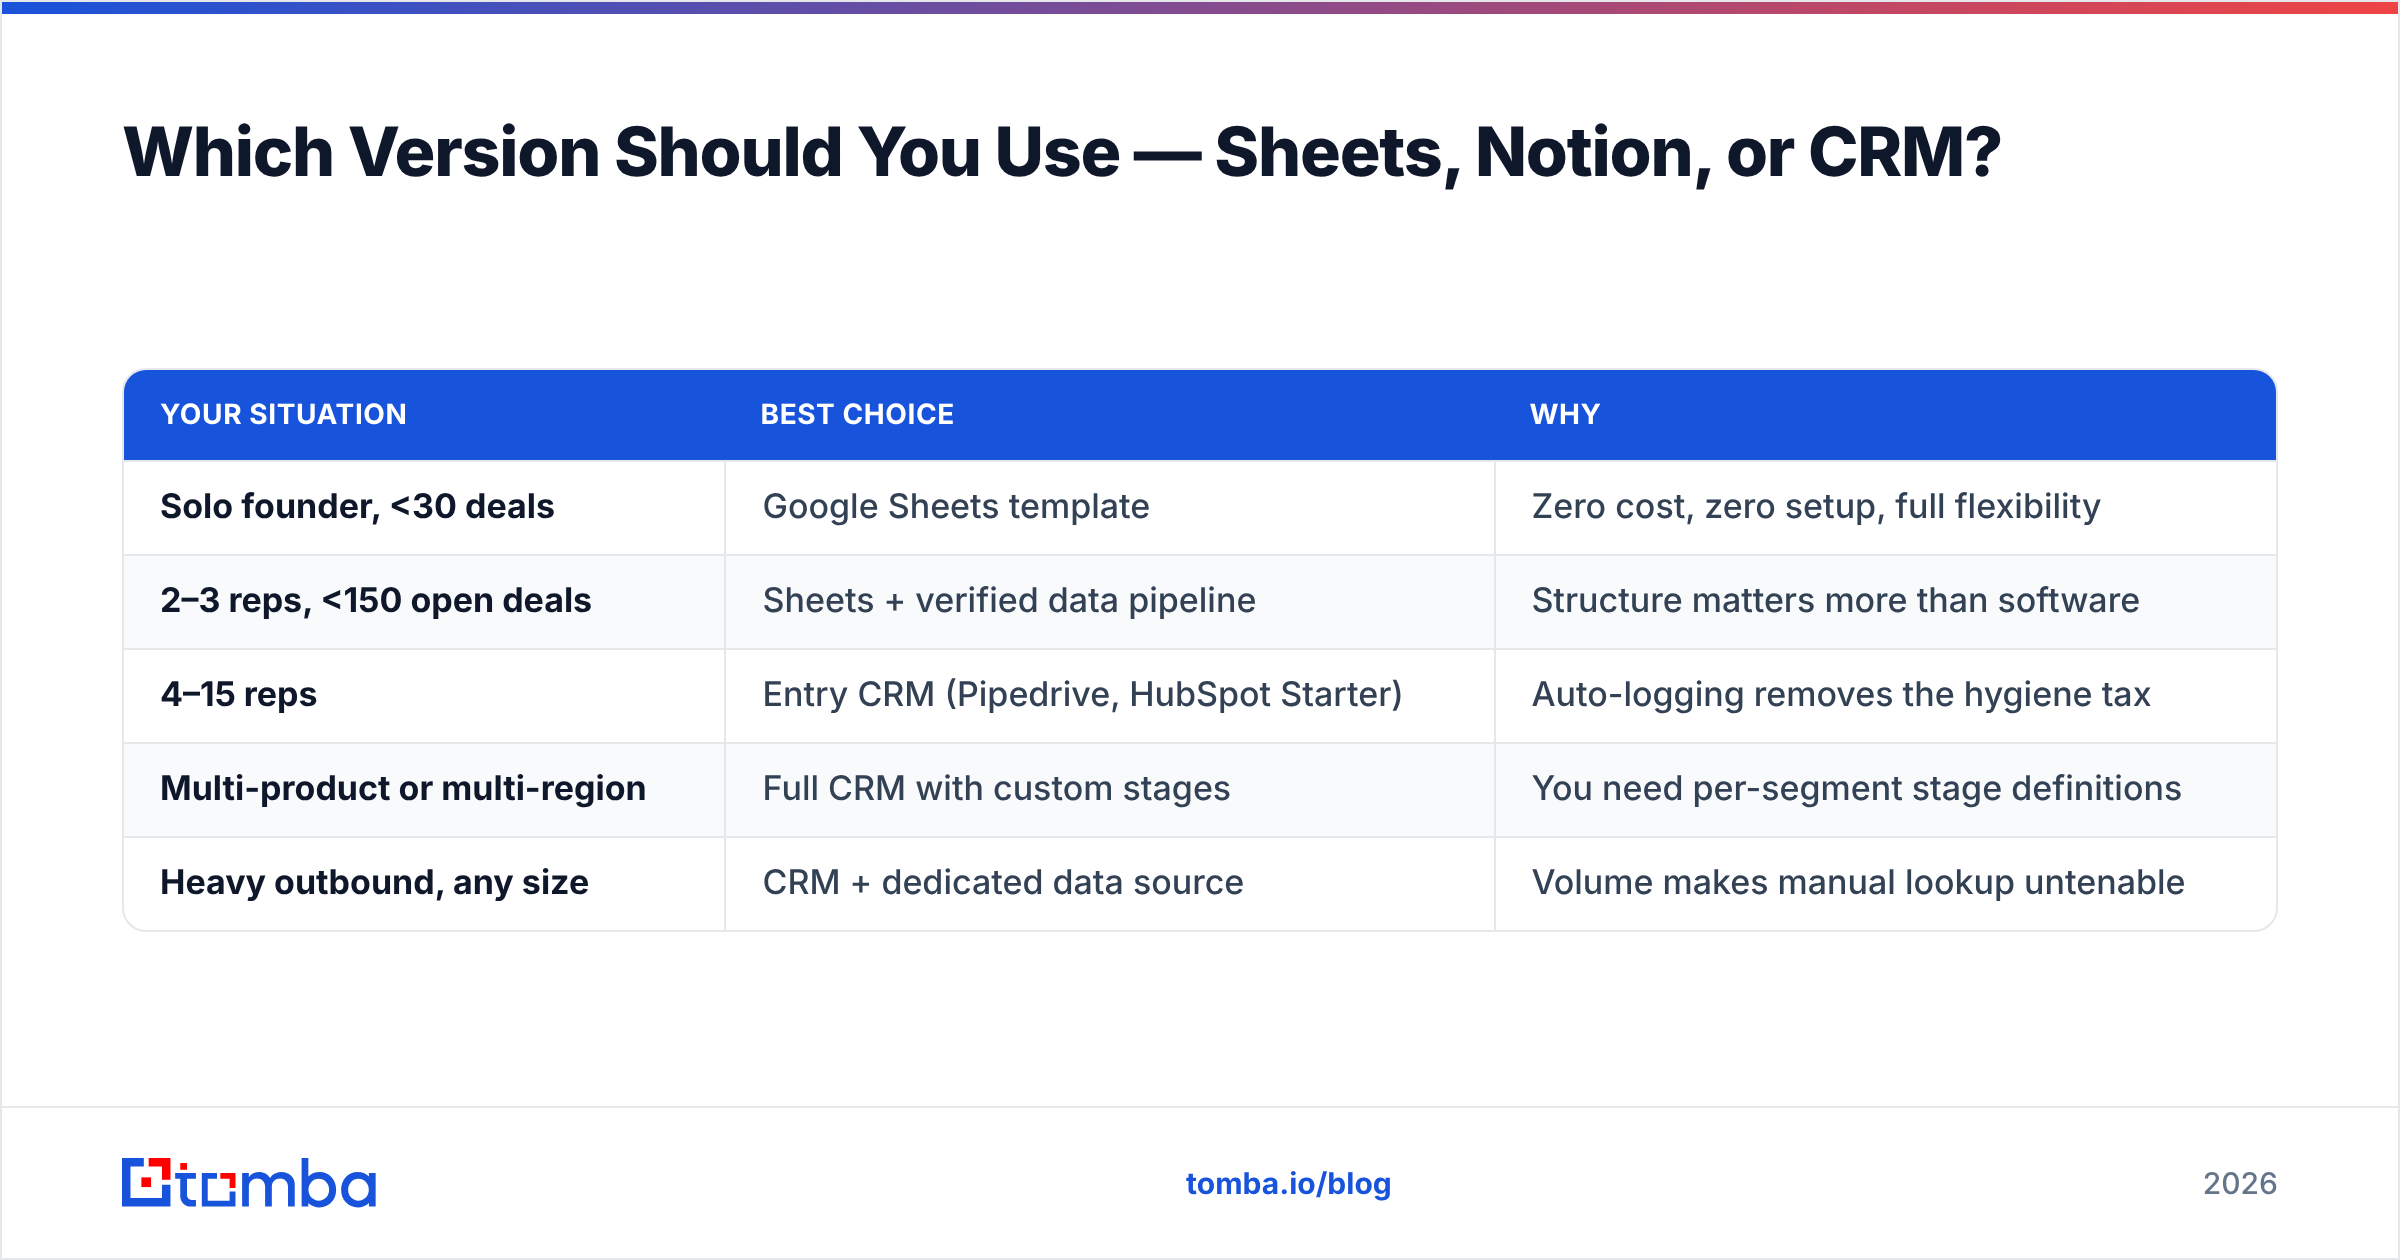The height and width of the screenshot is (1260, 2400).
Task: Click 'Zero cost, zero setup, full flexibility'
Action: click(x=1816, y=507)
